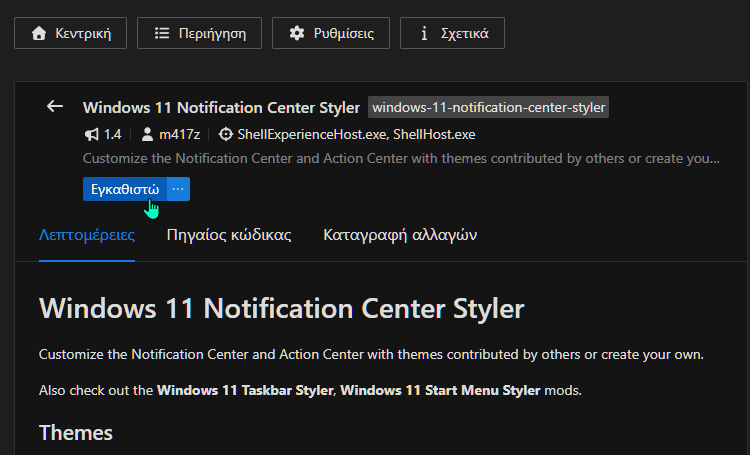Click the version 1.4 megaphone icon
This screenshot has height=455, width=750.
pyautogui.click(x=91, y=134)
